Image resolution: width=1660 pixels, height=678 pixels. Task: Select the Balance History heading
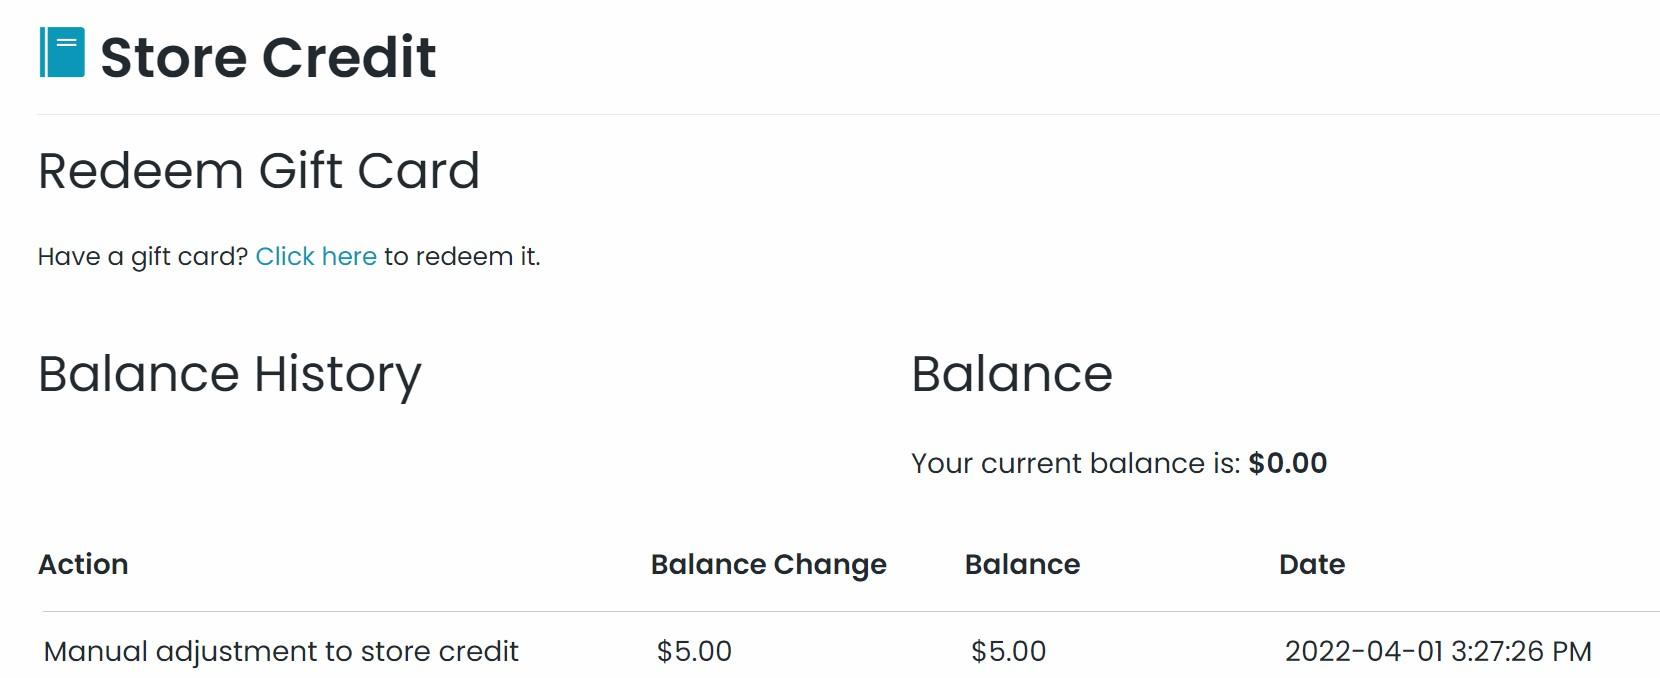[x=230, y=375]
